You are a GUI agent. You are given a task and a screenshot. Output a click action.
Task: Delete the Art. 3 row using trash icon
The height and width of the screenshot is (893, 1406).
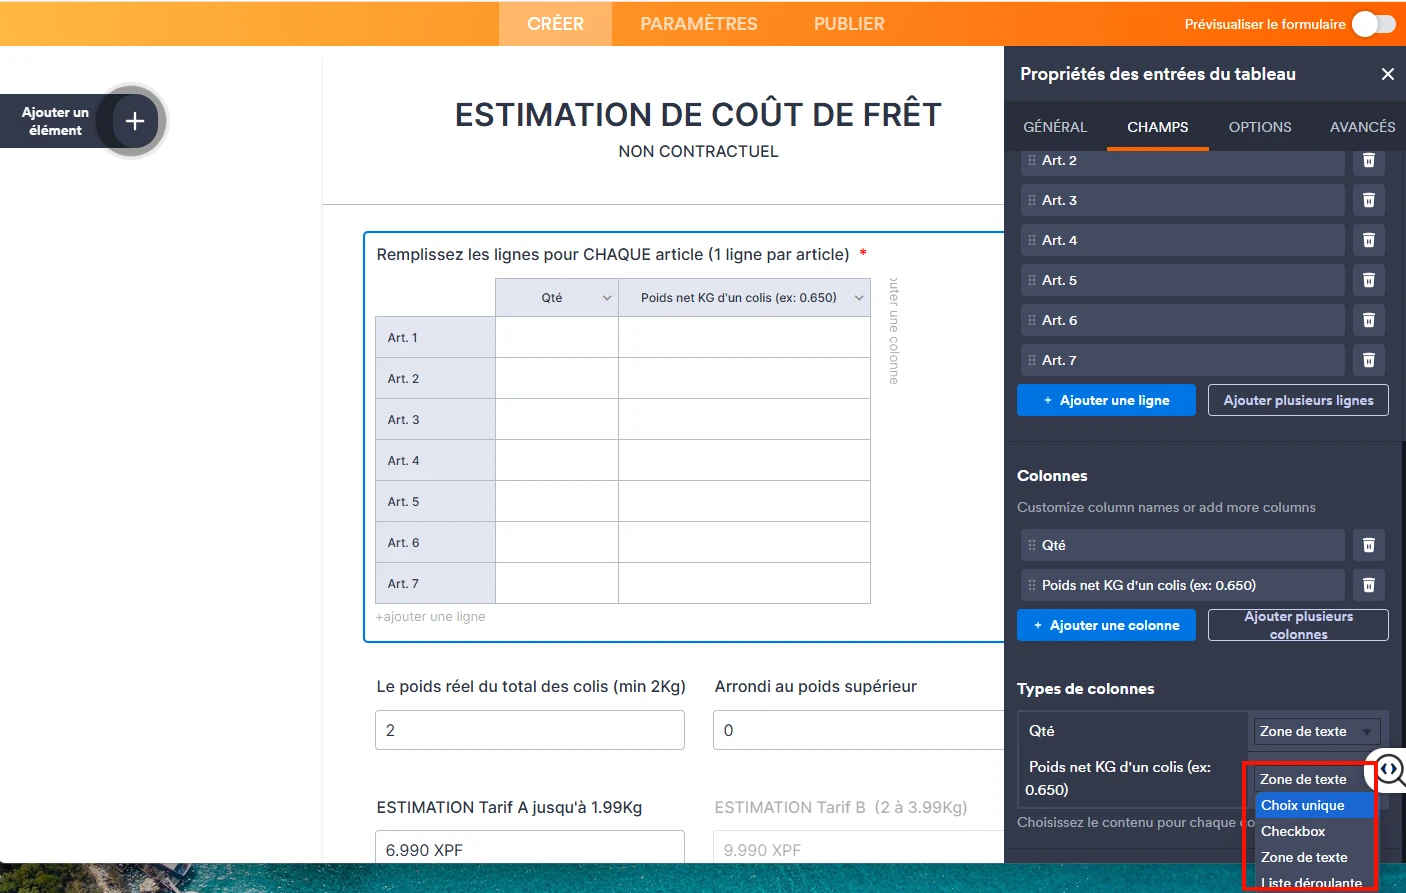tap(1368, 200)
